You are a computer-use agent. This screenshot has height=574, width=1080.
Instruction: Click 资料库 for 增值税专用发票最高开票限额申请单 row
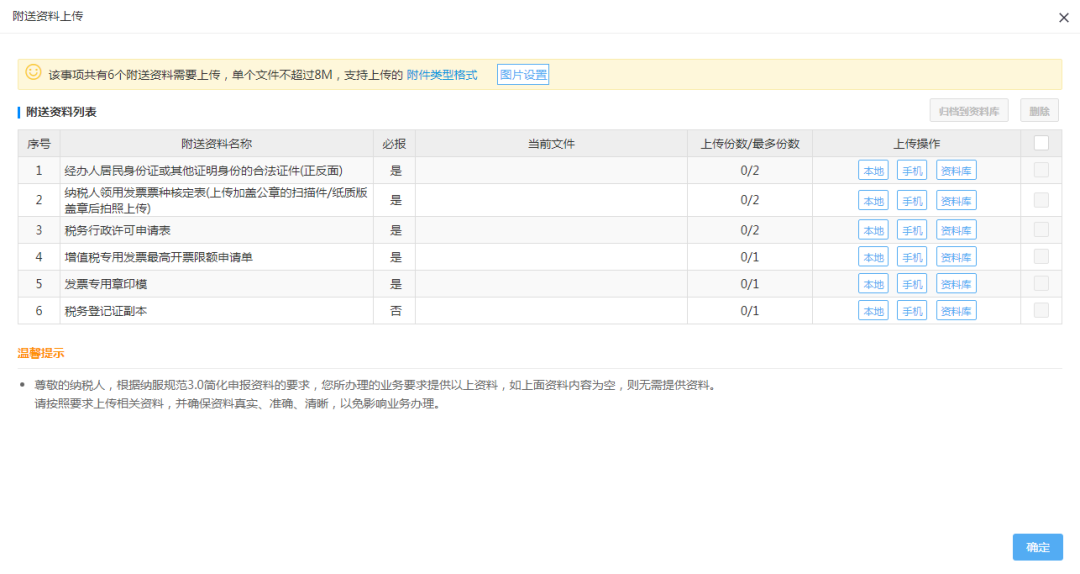click(956, 257)
